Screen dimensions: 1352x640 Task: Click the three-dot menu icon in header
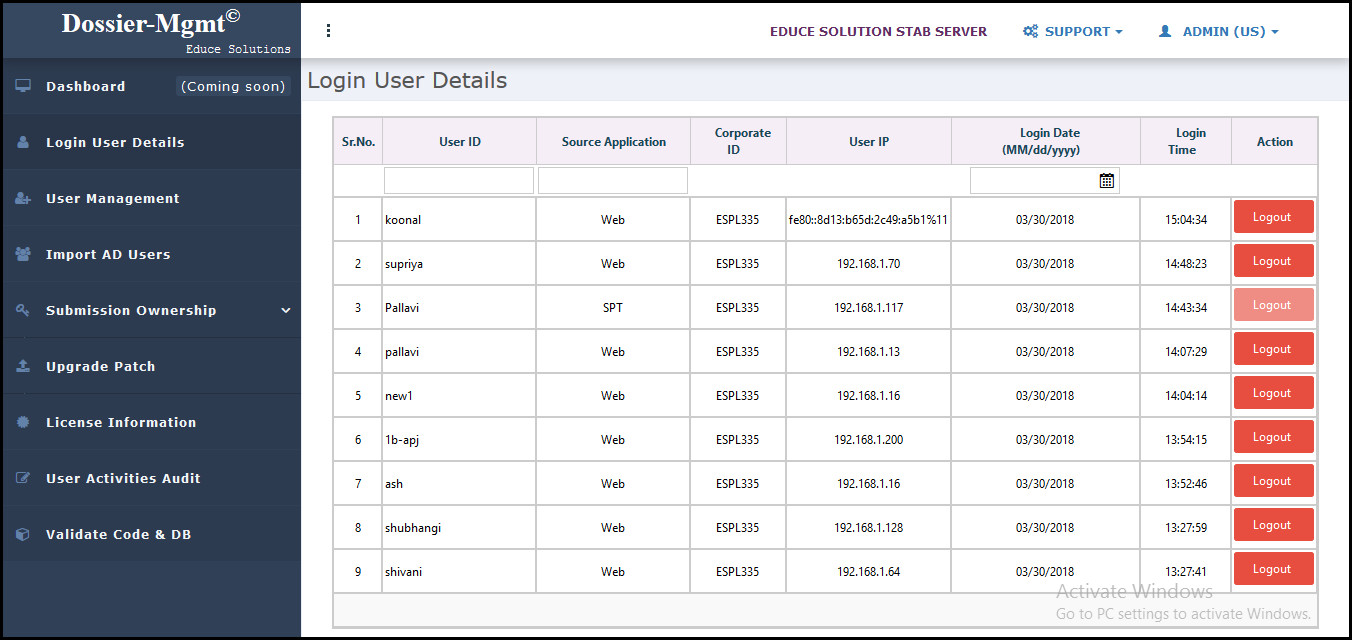tap(328, 31)
